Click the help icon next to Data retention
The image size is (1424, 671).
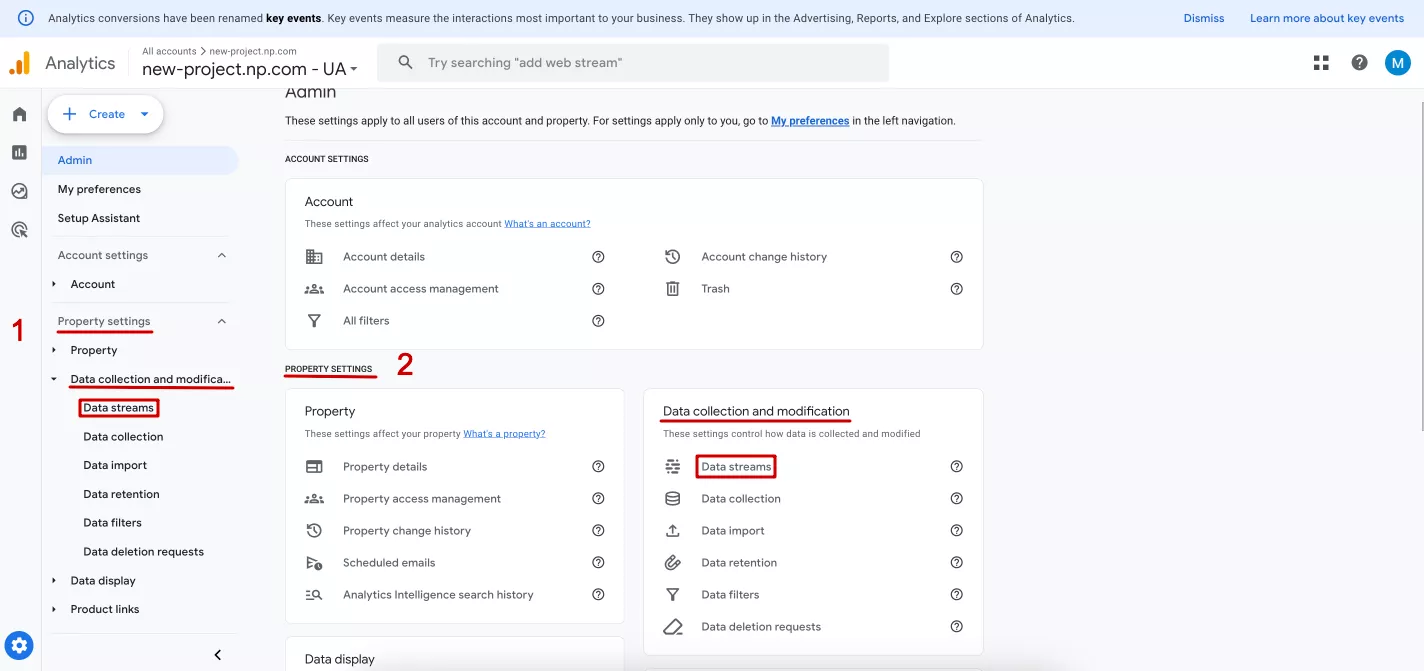[x=956, y=563]
